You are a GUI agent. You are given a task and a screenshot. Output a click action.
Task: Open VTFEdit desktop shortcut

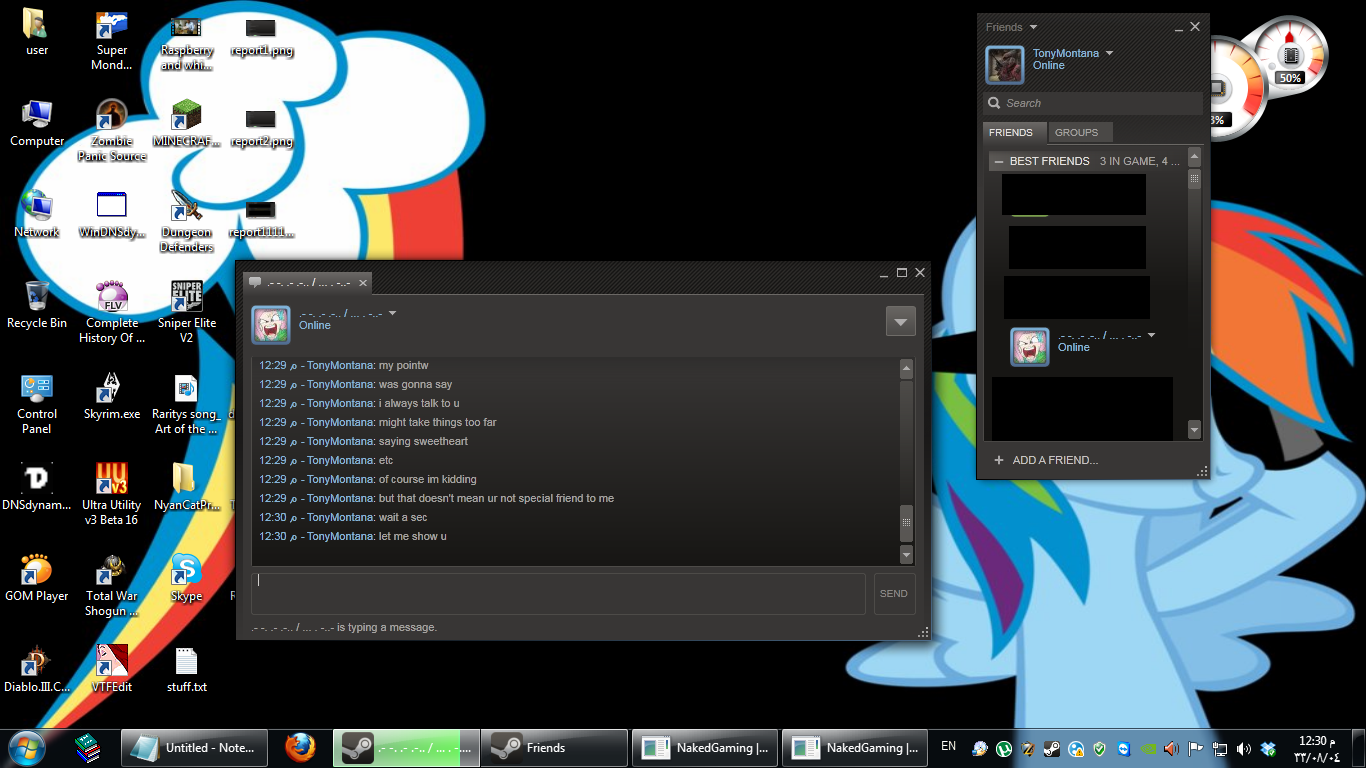pyautogui.click(x=112, y=668)
